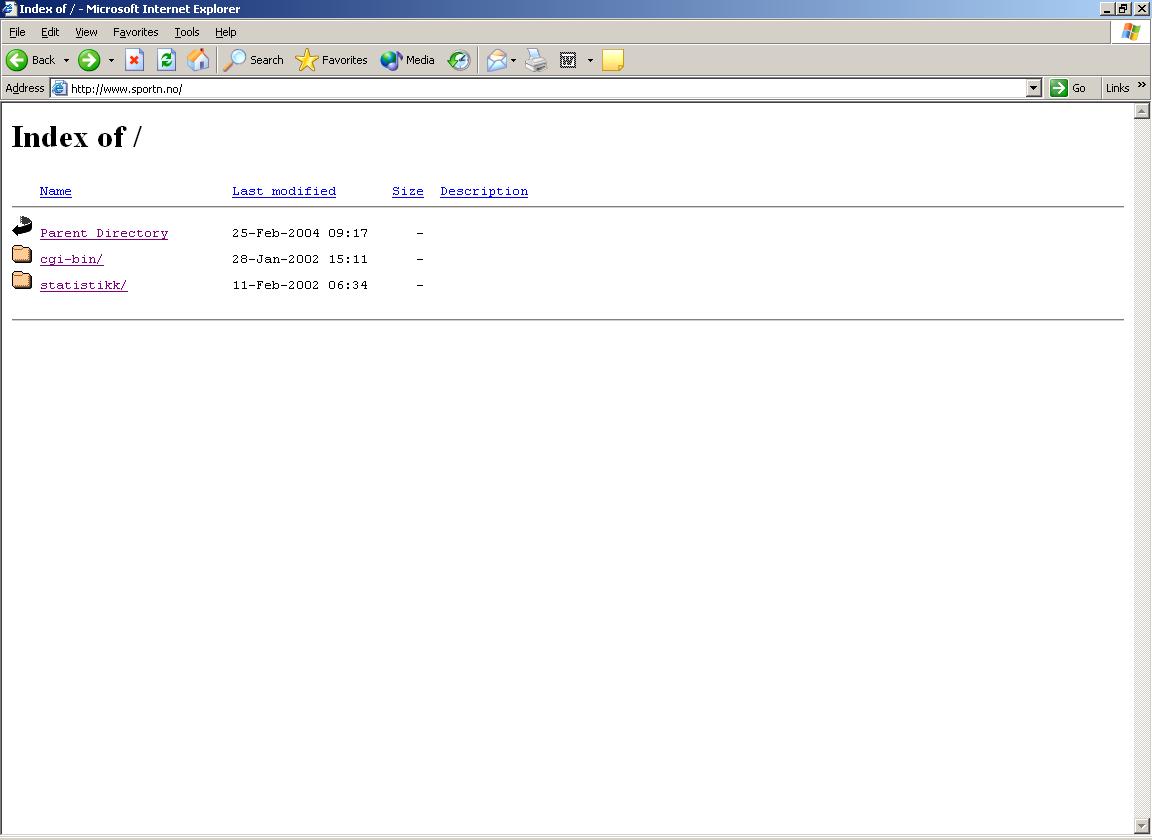Sort by Description column link
Viewport: 1152px width, 840px height.
coord(484,191)
